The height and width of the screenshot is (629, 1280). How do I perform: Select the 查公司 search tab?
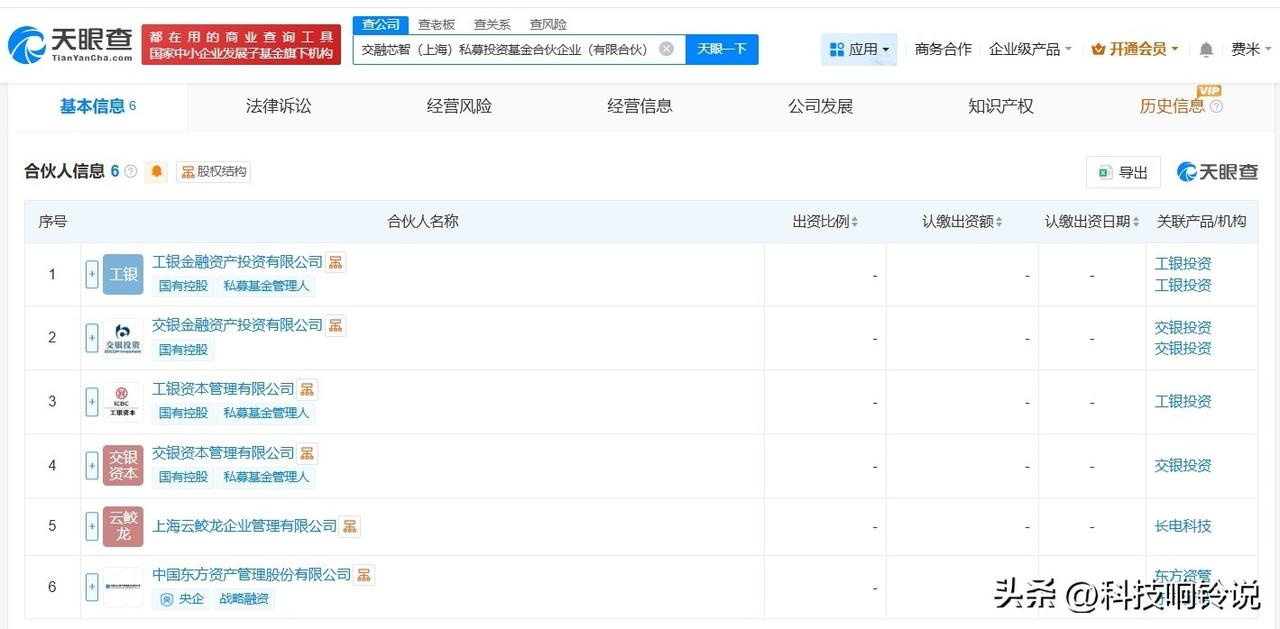381,25
